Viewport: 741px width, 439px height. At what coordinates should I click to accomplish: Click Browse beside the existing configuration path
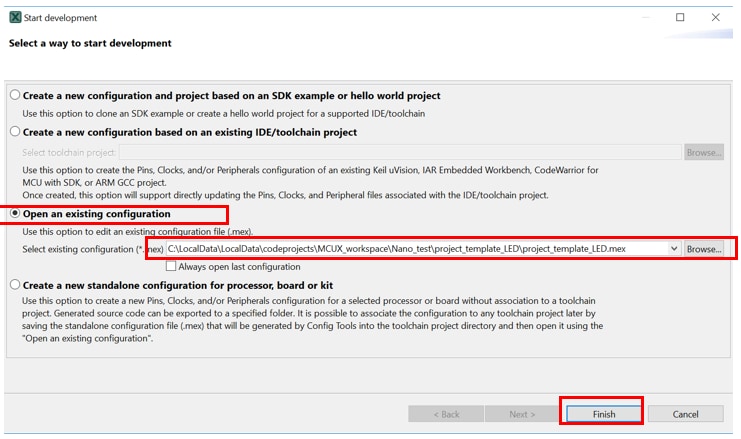pos(704,249)
